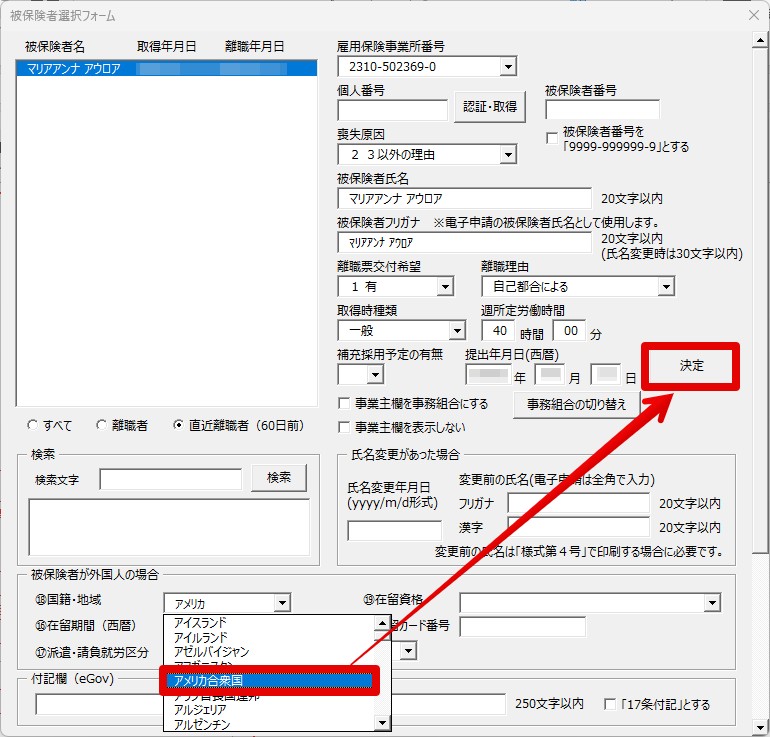Click the 決定 button
This screenshot has width=770, height=737.
click(690, 366)
